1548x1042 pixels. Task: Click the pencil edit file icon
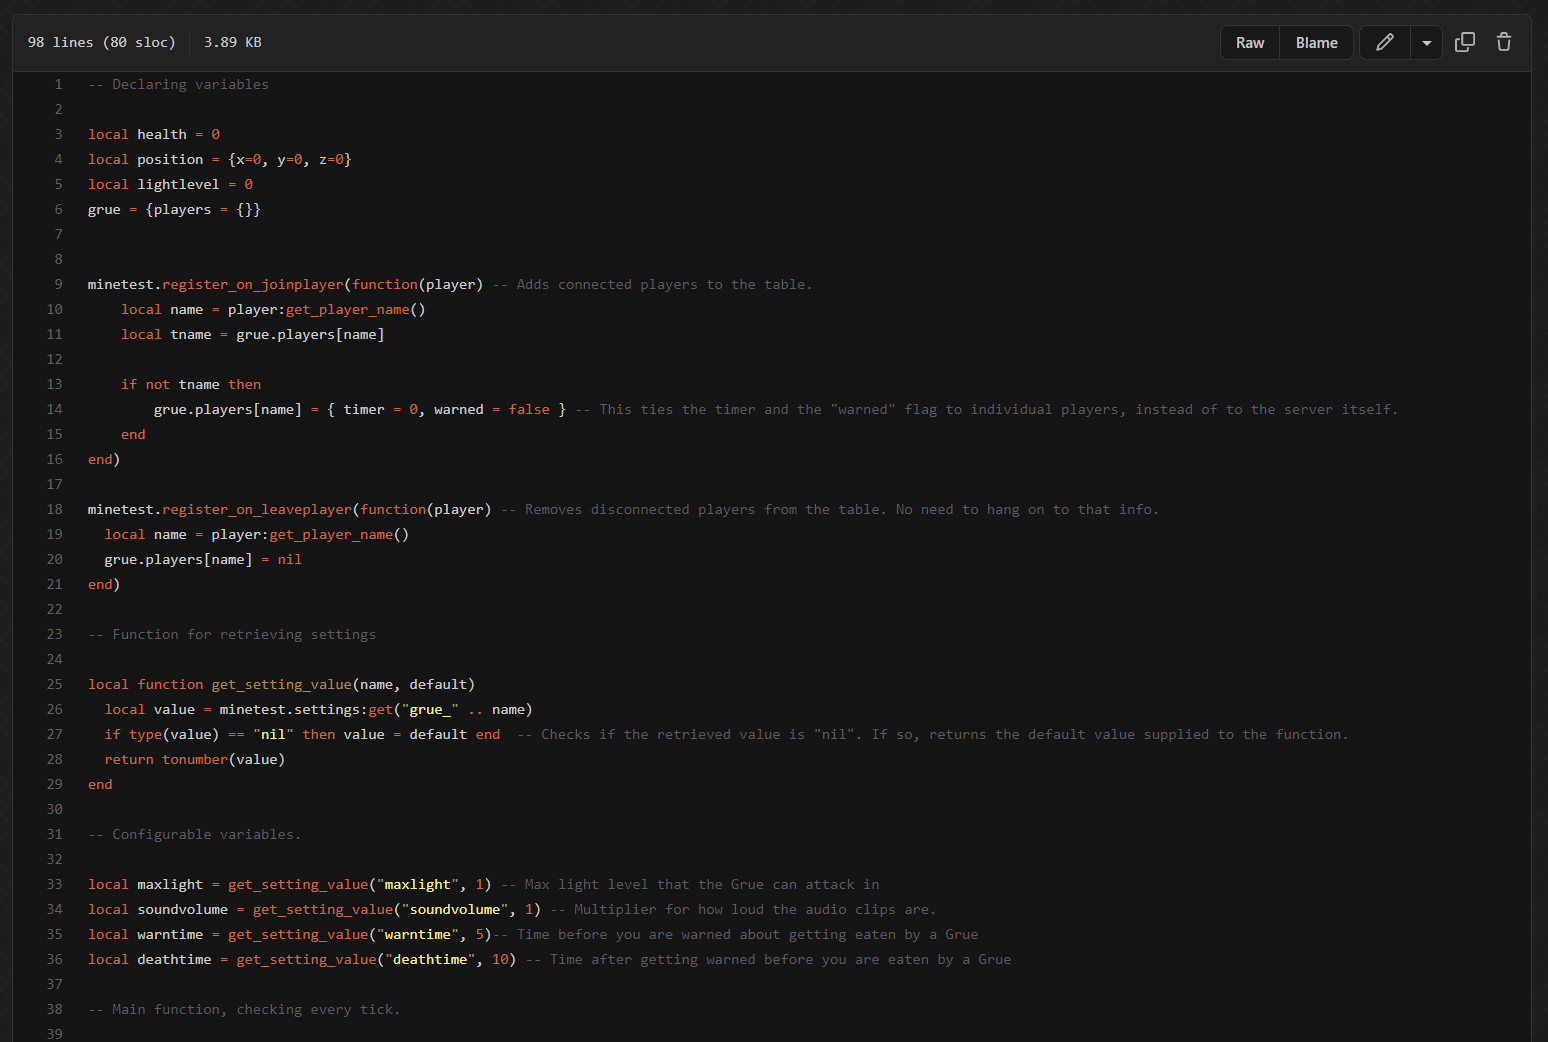pyautogui.click(x=1384, y=42)
